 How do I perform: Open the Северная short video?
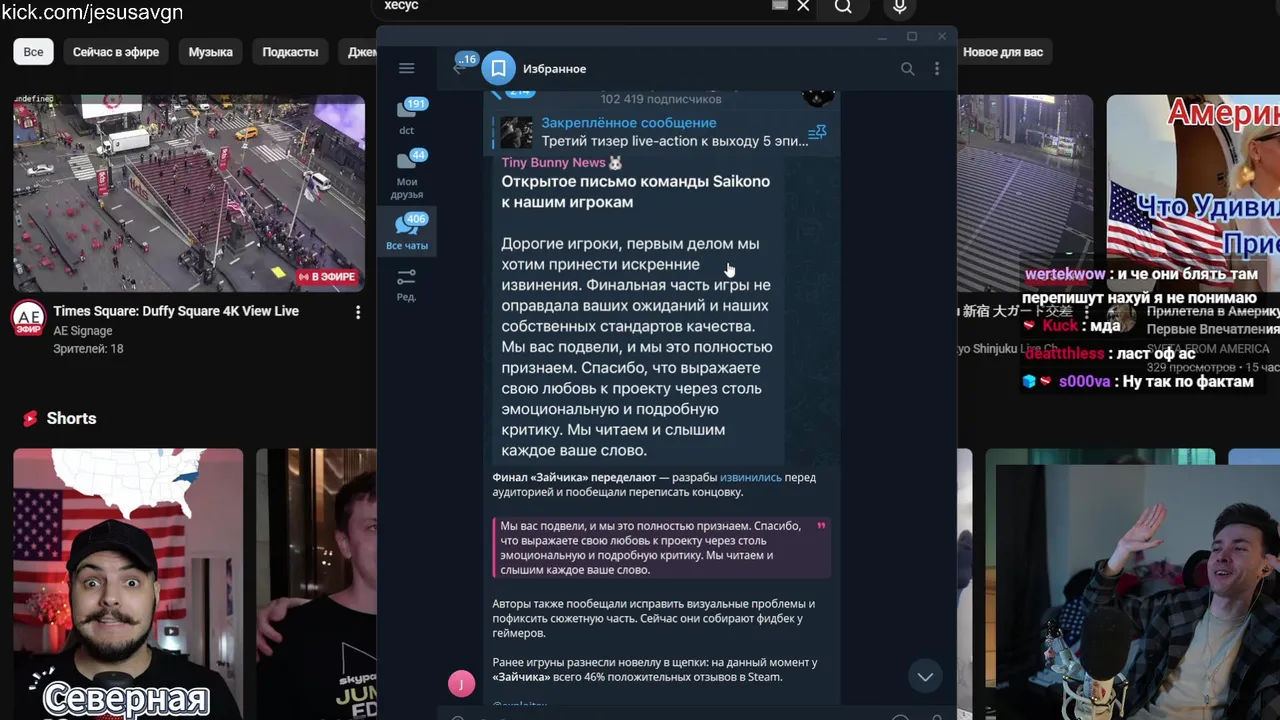tap(128, 584)
